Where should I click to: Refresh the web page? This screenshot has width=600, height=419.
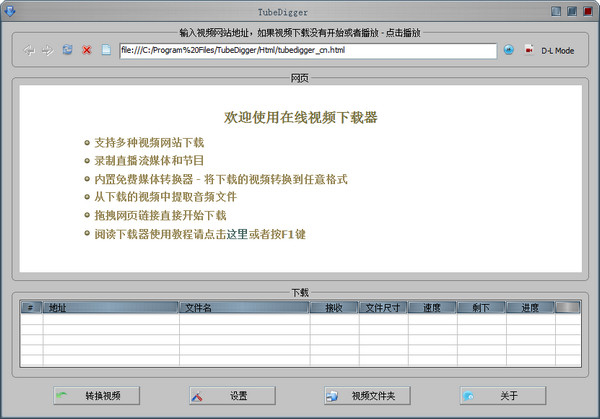click(x=67, y=50)
